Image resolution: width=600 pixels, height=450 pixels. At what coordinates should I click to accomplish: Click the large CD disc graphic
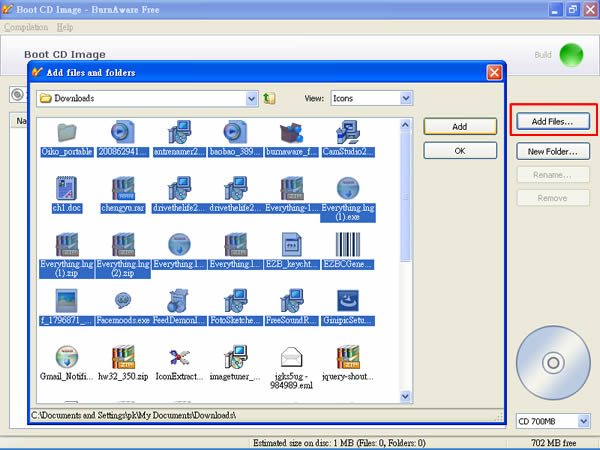pyautogui.click(x=553, y=362)
